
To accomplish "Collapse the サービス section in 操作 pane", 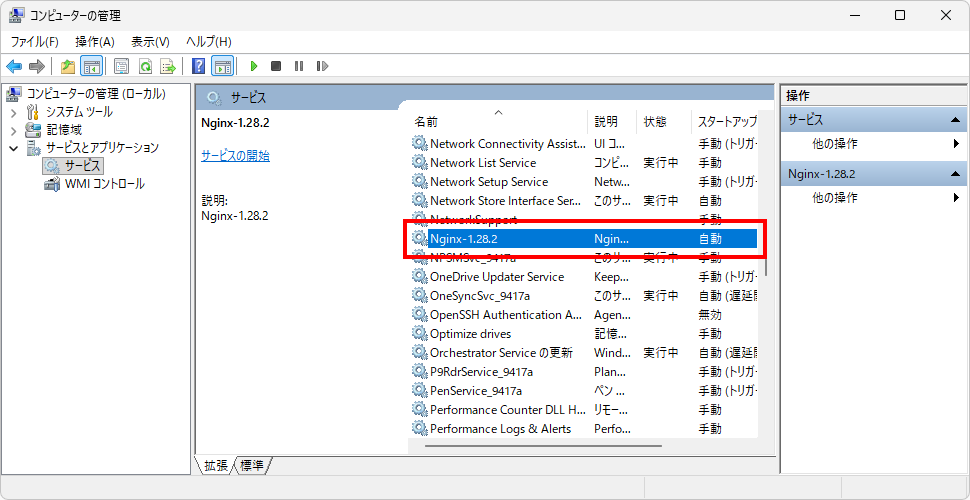I will point(955,120).
